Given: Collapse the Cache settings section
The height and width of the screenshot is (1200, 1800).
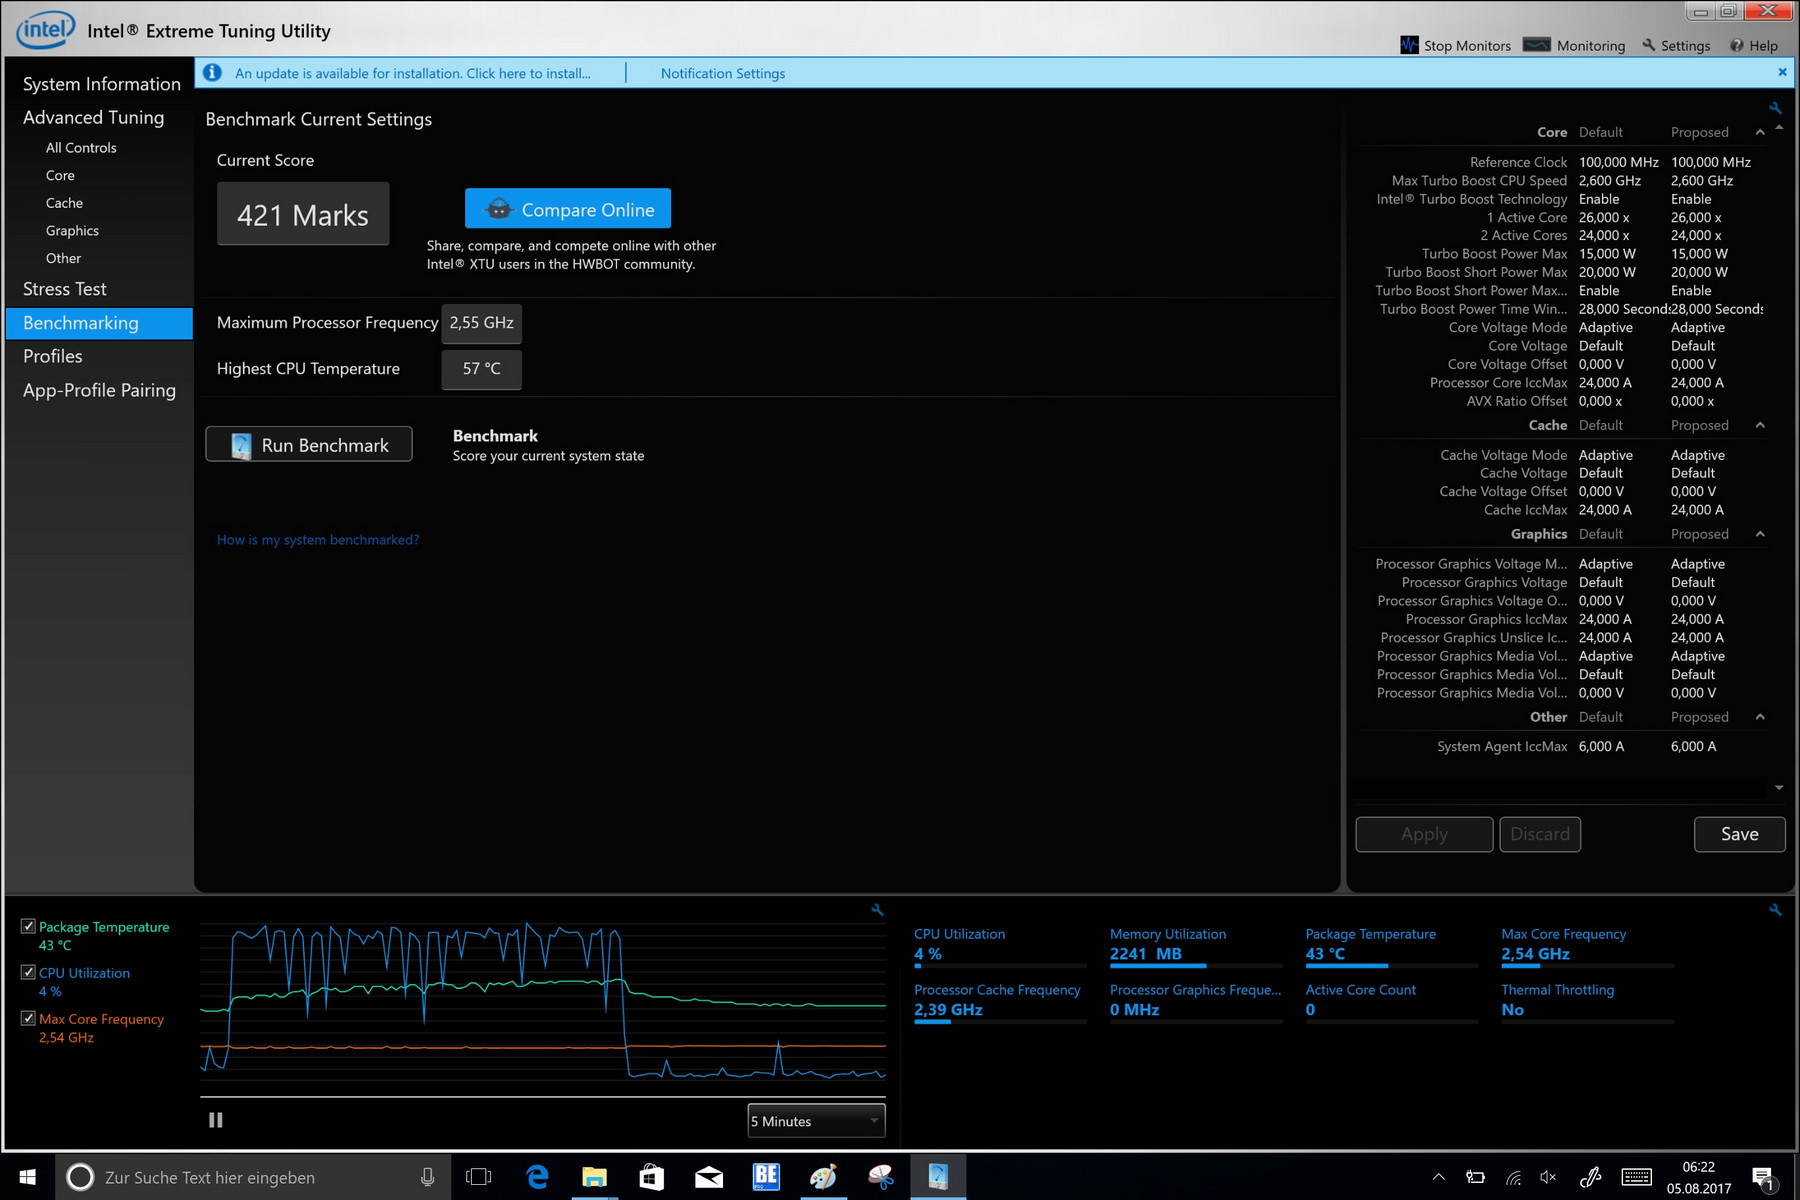Looking at the screenshot, I should [x=1760, y=425].
